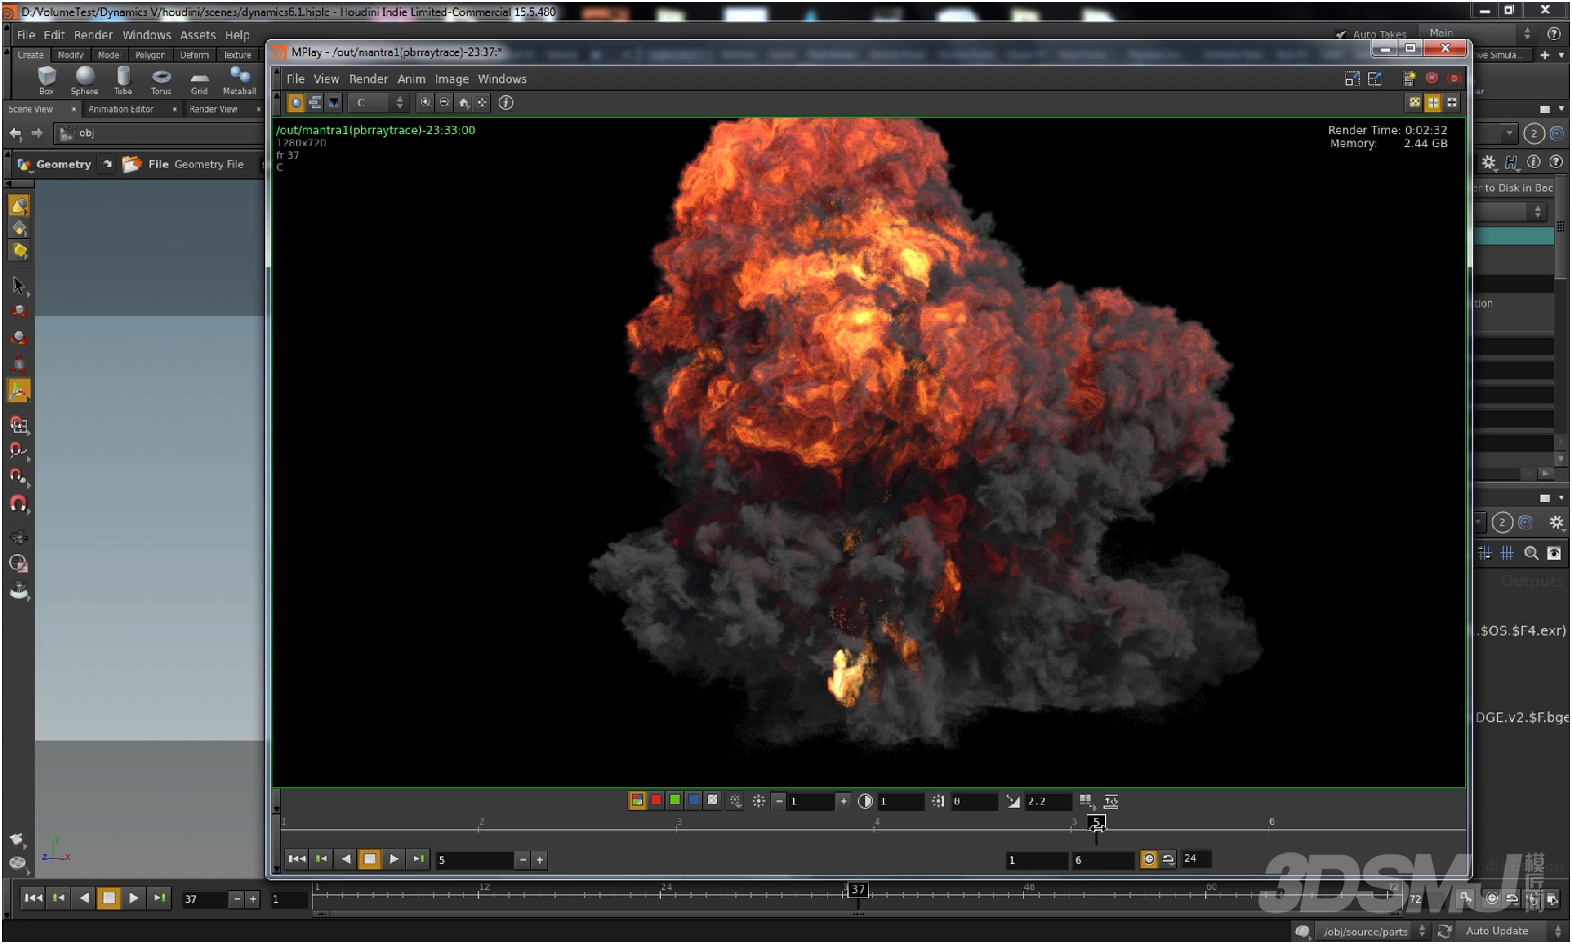Toggle MPlay real-time playback clock button
The width and height of the screenshot is (1572, 944).
[1149, 859]
